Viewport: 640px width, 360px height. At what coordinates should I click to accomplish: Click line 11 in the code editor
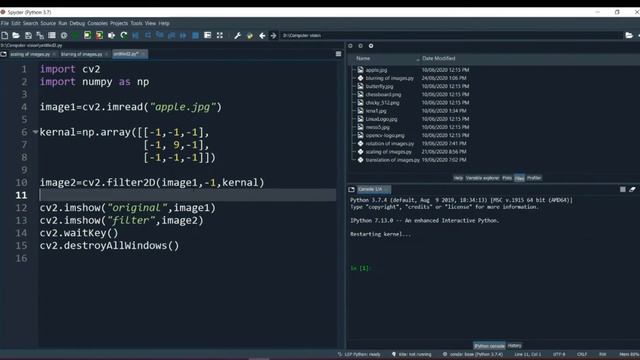tap(188, 195)
